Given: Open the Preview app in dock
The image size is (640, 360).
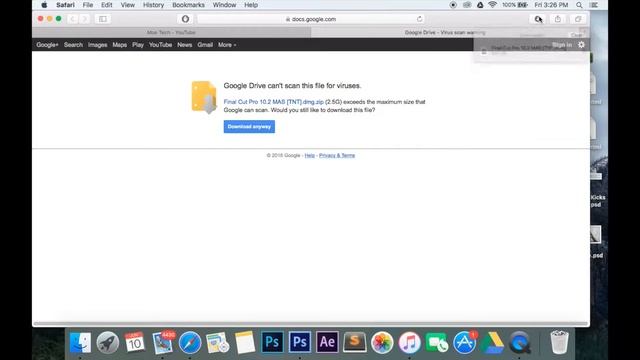Looking at the screenshot, I should tap(218, 342).
